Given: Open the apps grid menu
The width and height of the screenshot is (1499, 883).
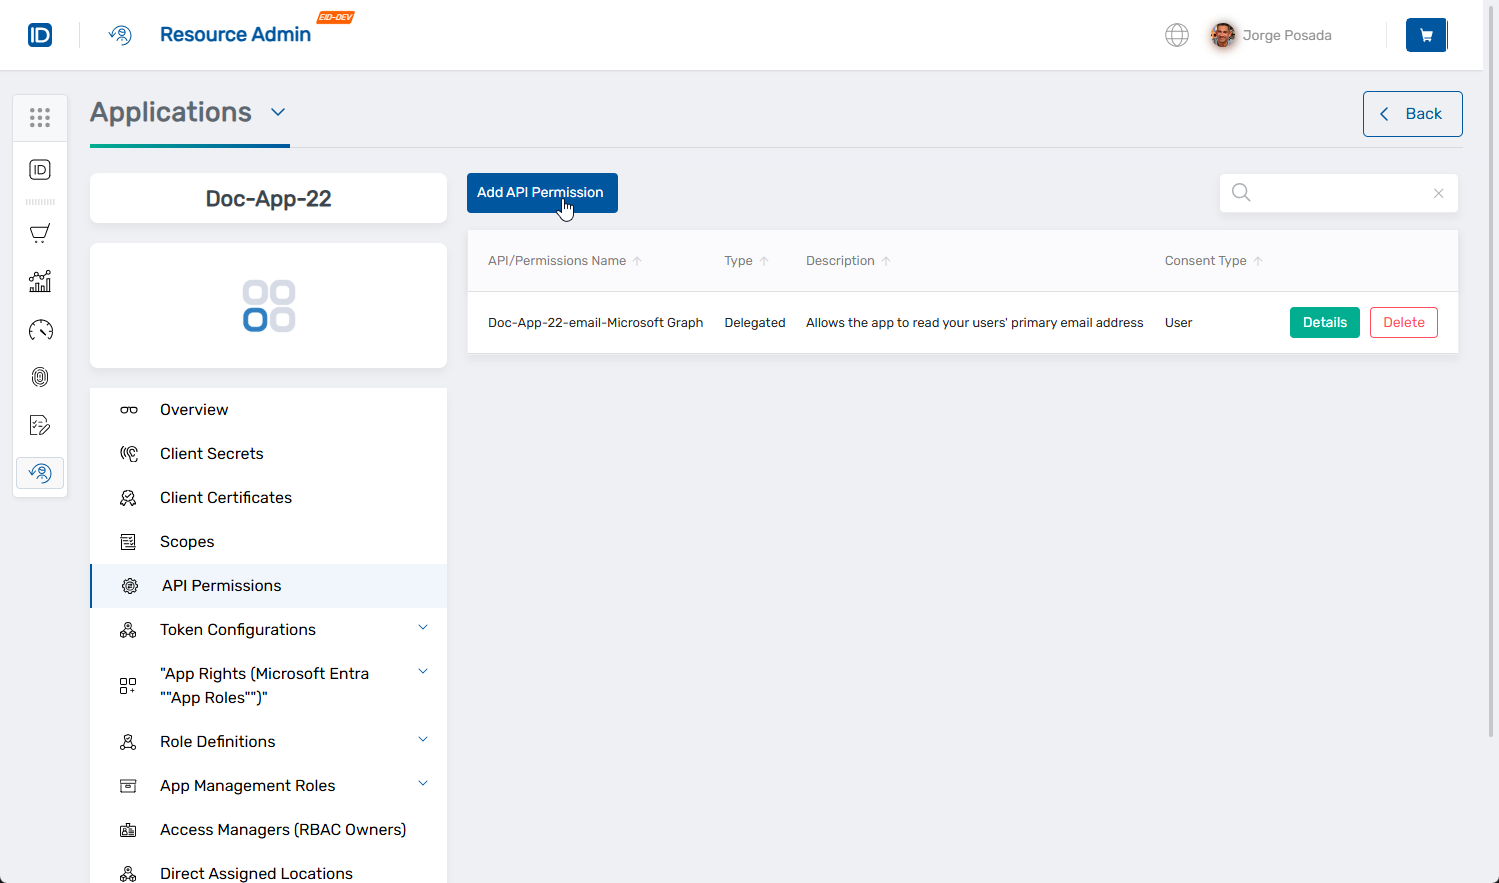Looking at the screenshot, I should coord(40,117).
